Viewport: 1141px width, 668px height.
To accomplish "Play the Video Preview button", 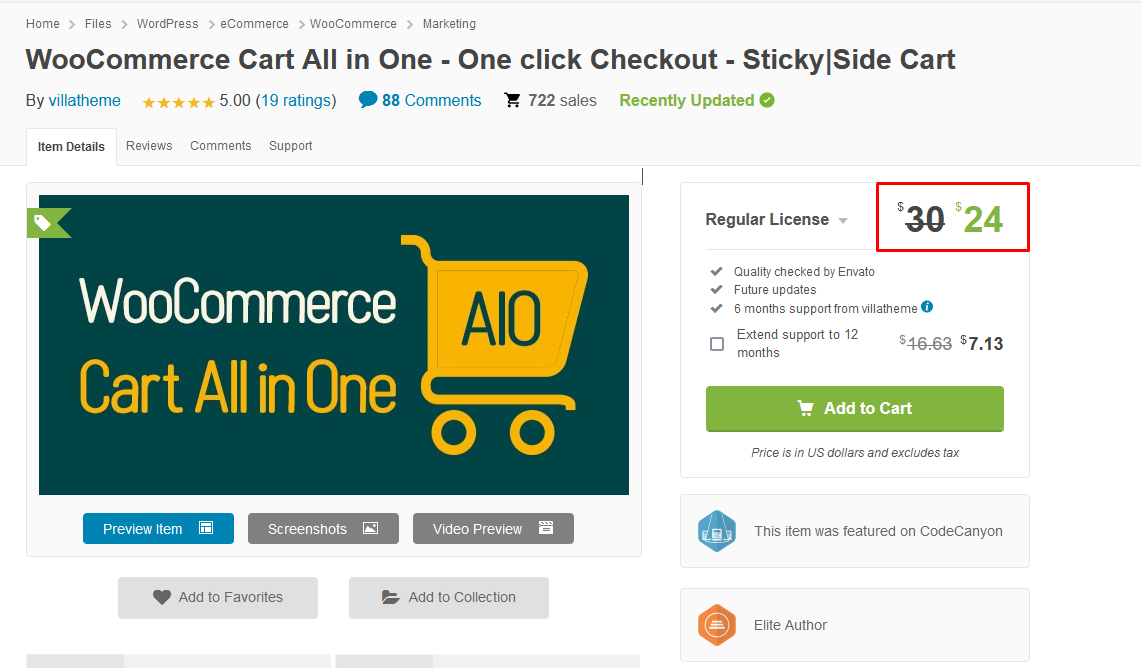I will click(493, 528).
